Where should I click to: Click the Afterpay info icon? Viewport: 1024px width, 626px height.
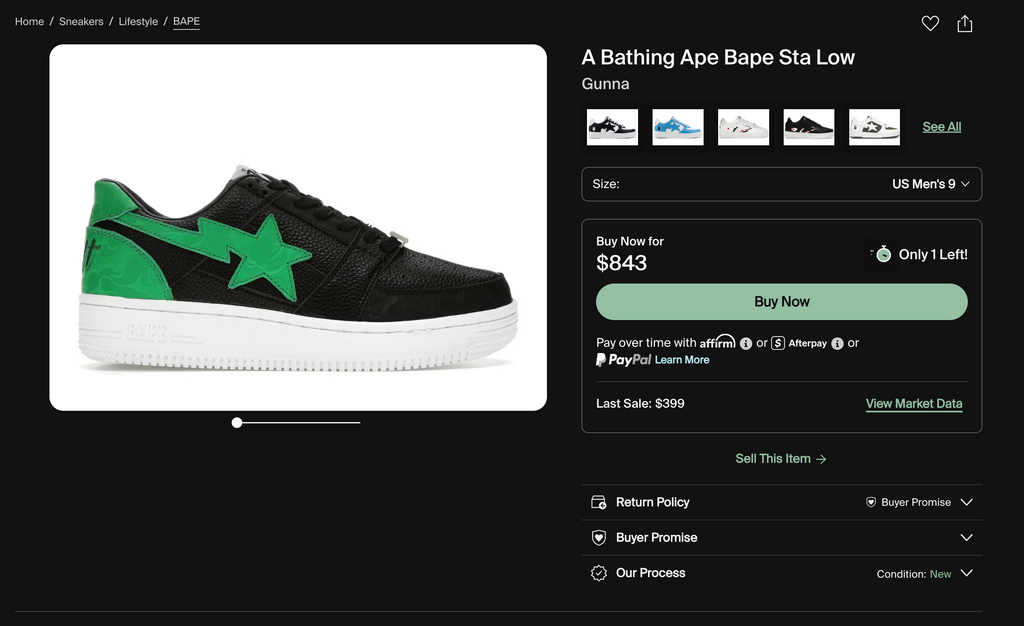click(838, 343)
